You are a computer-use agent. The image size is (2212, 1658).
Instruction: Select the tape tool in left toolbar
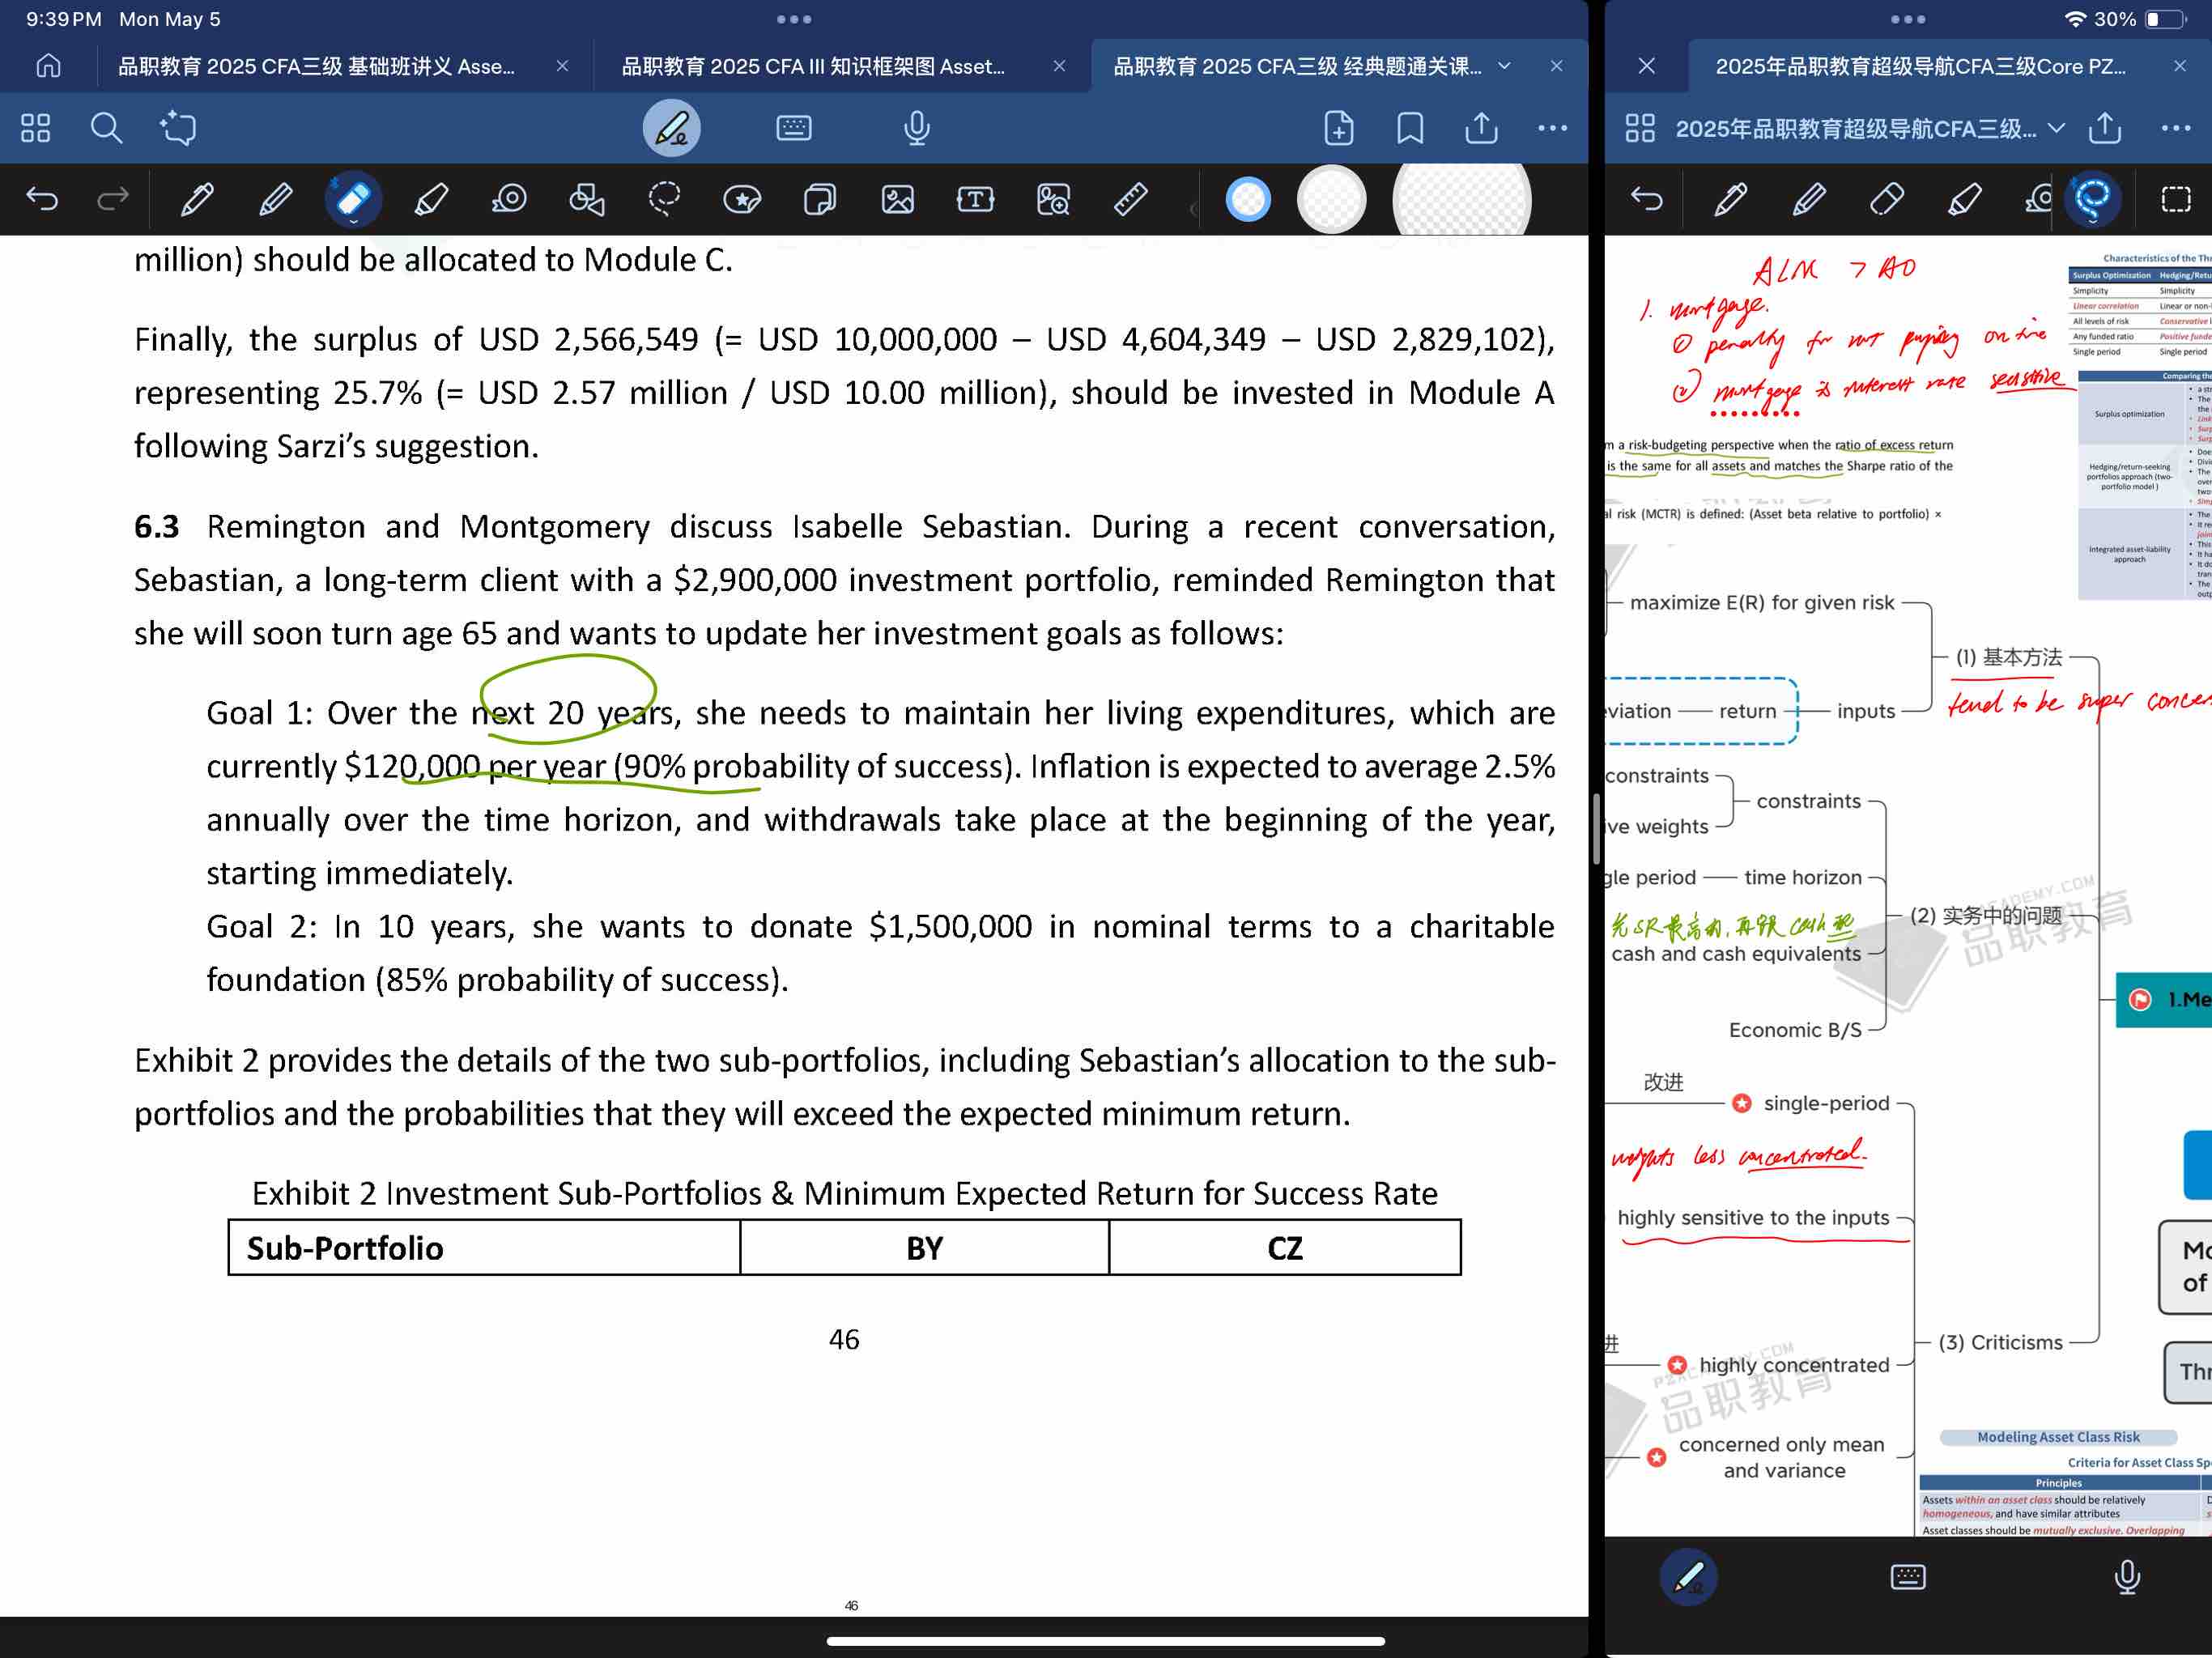[x=509, y=199]
